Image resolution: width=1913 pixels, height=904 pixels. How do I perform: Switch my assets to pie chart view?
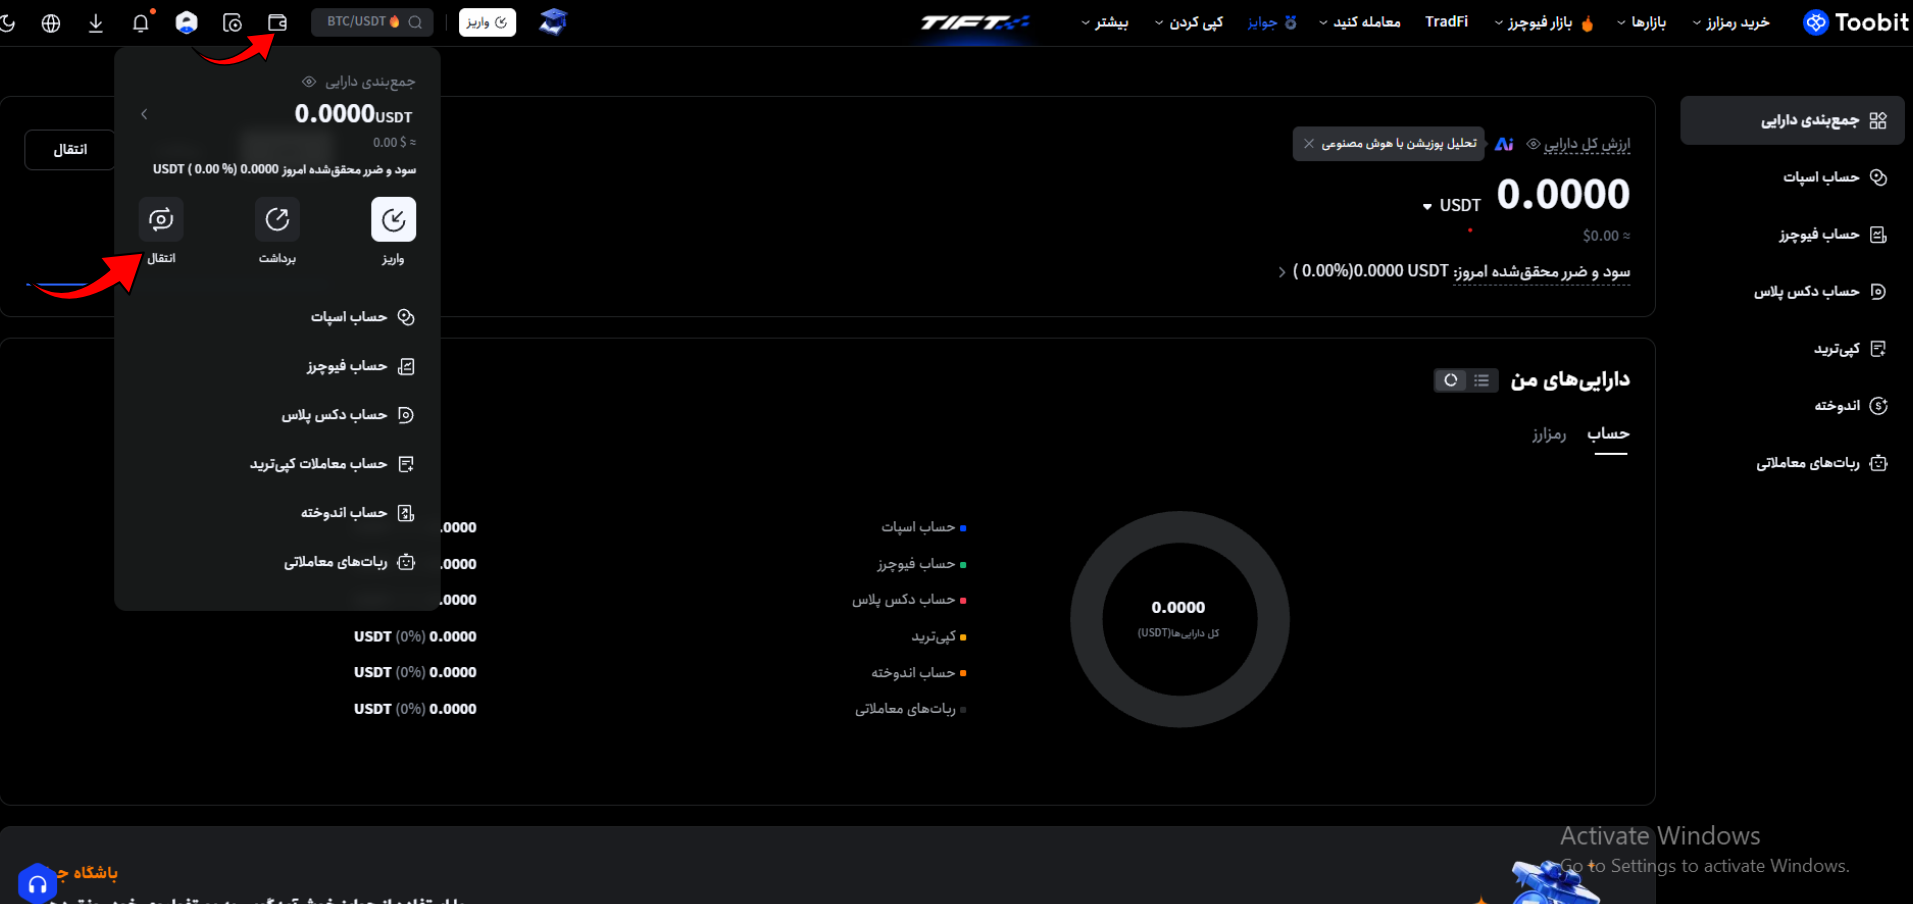pos(1451,380)
